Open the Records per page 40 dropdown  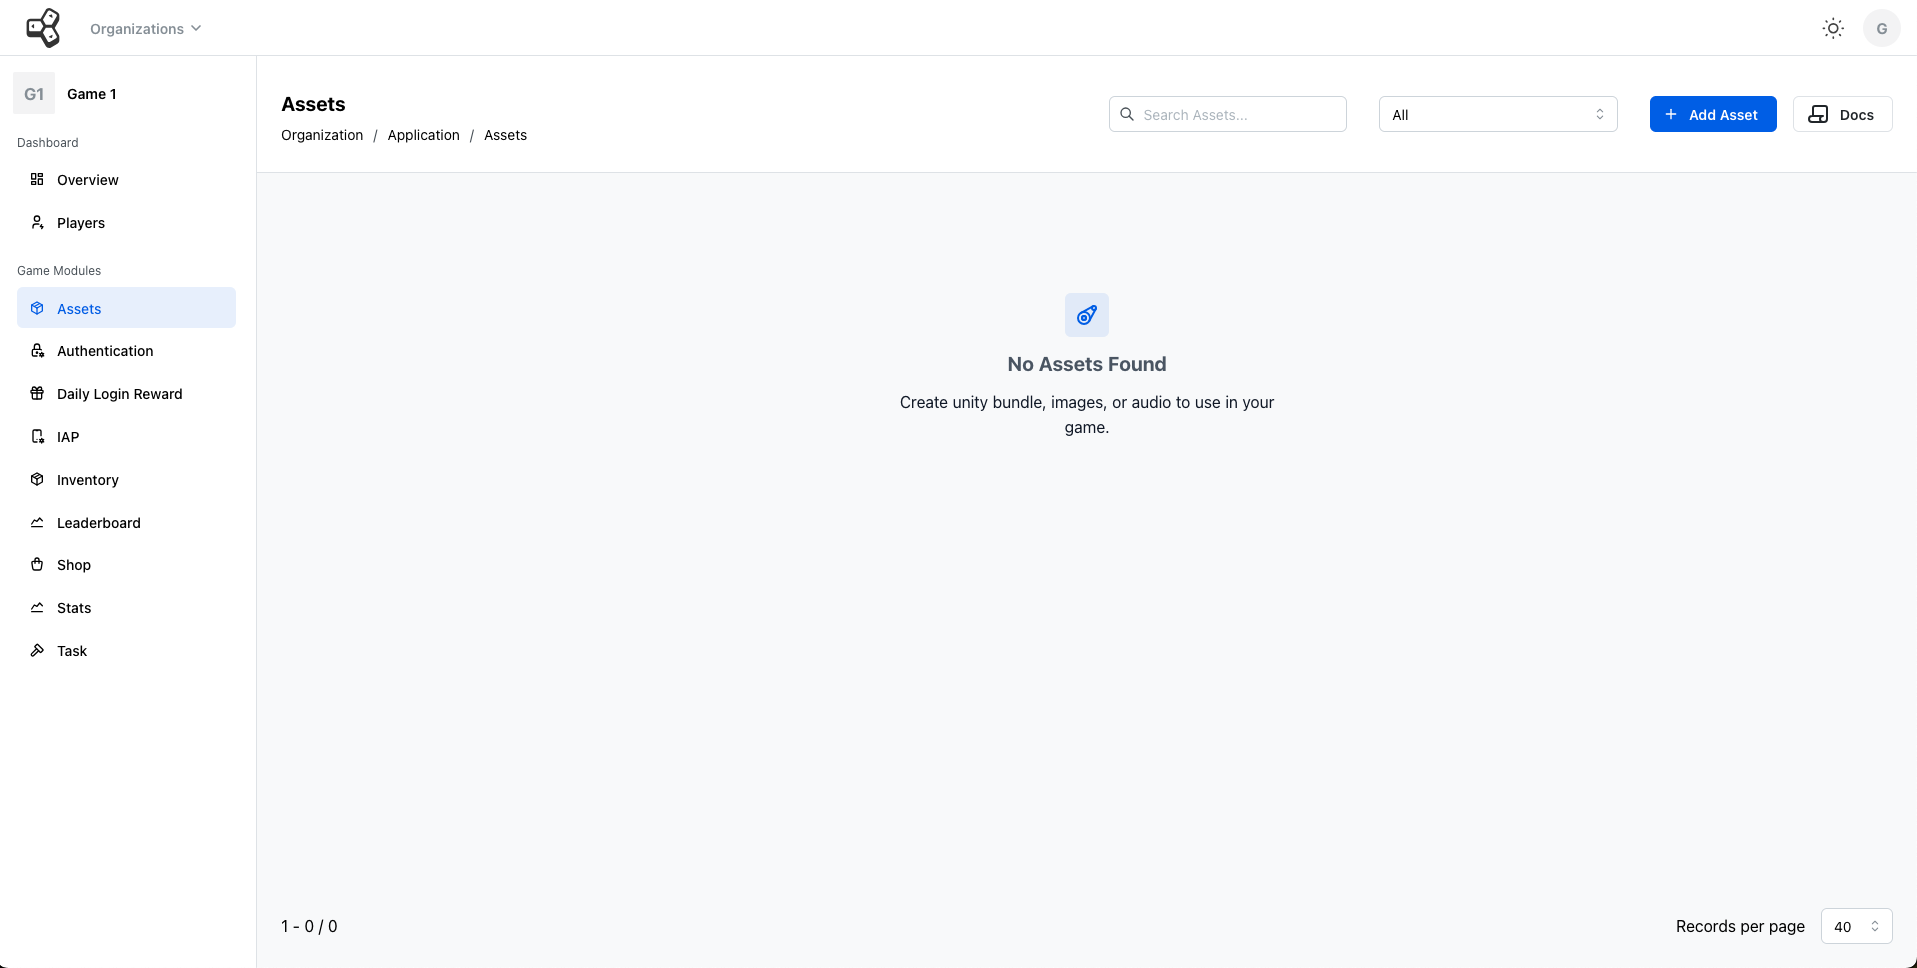coord(1856,926)
